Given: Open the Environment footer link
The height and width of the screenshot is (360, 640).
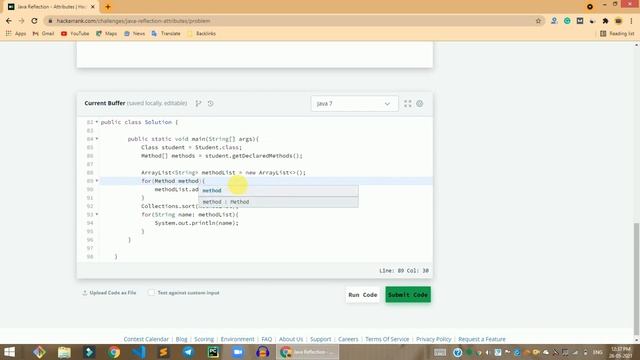Looking at the screenshot, I should 238,339.
